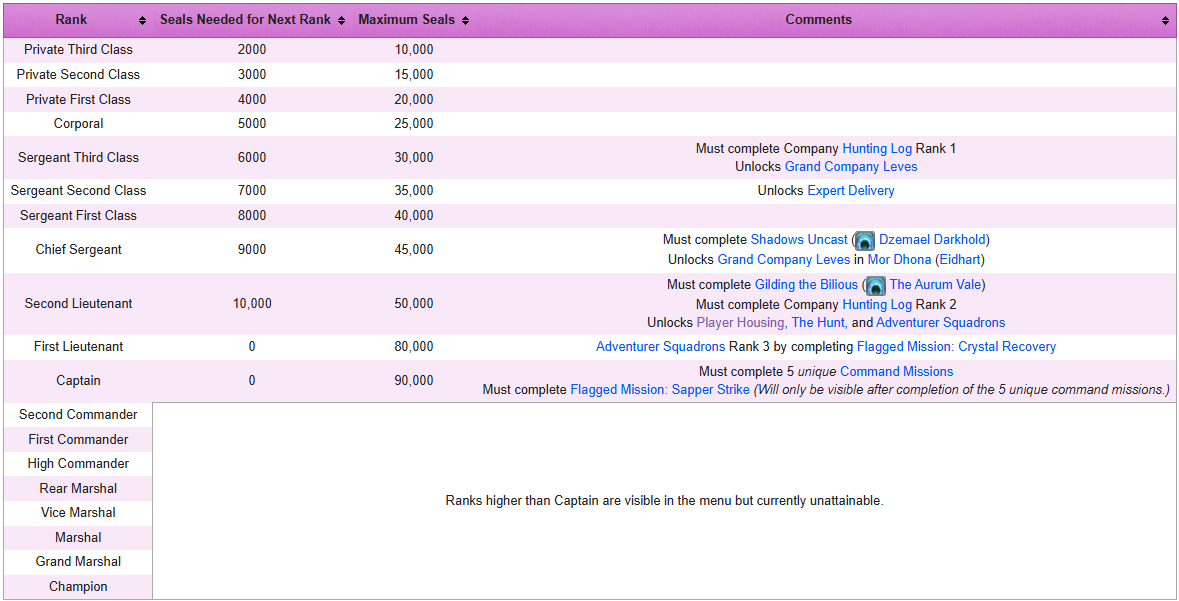Image resolution: width=1179 pixels, height=601 pixels.
Task: Sort by Maximum Seals column arrows
Action: [465, 20]
